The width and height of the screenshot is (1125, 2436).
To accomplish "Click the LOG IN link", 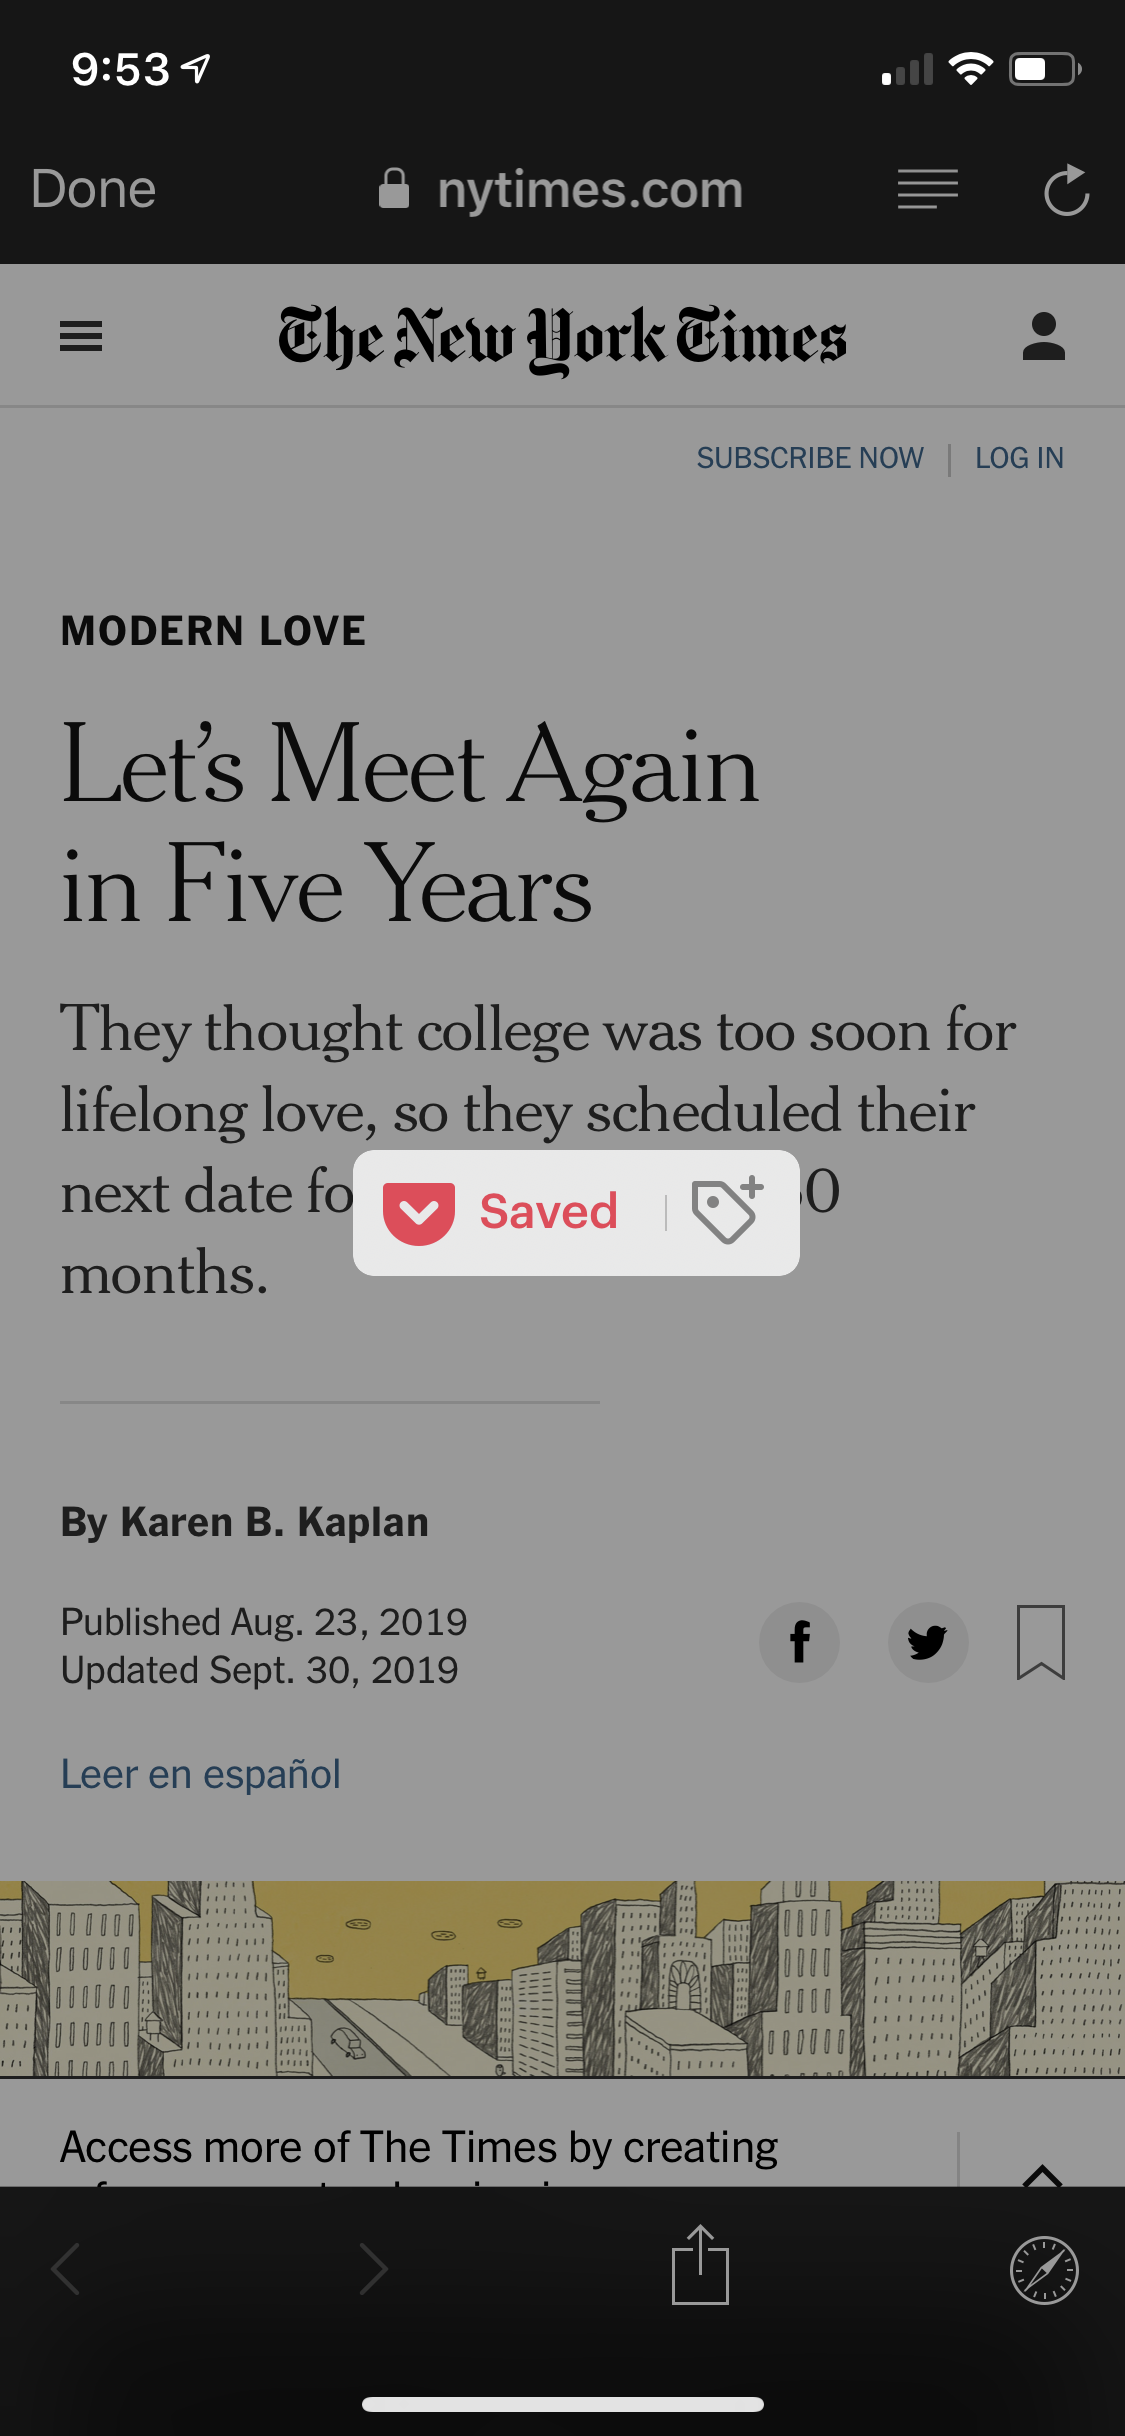I will [1019, 458].
